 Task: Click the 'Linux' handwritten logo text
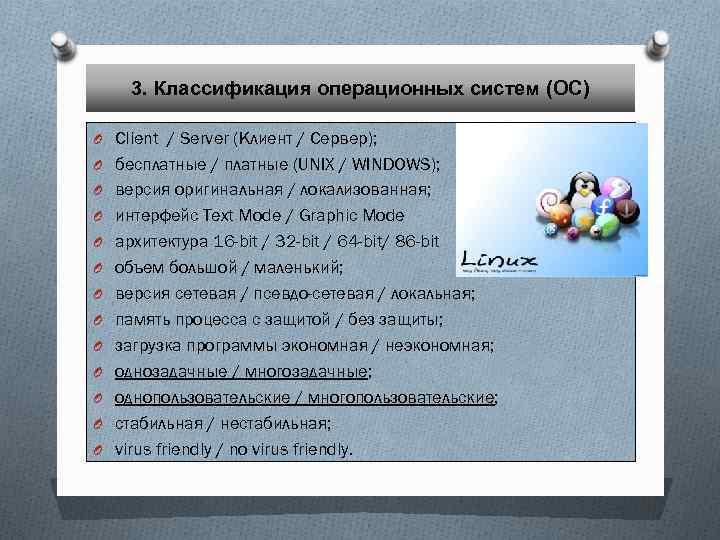click(x=499, y=259)
